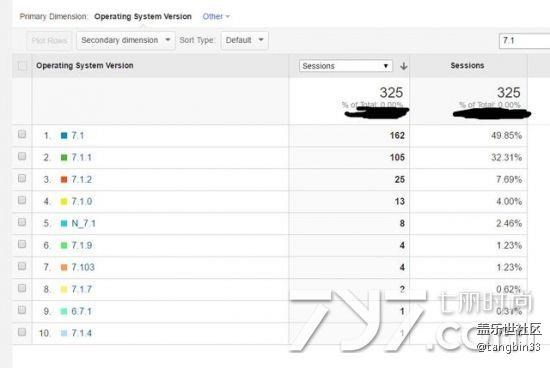Viewport: 550px width, 368px height.
Task: Open the 7.1.2 version link
Action: point(81,179)
